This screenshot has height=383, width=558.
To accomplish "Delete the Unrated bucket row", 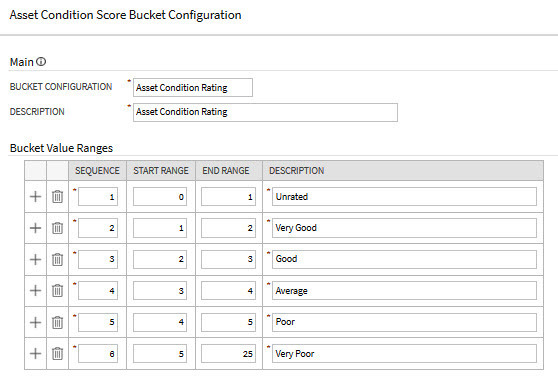I will [x=57, y=196].
